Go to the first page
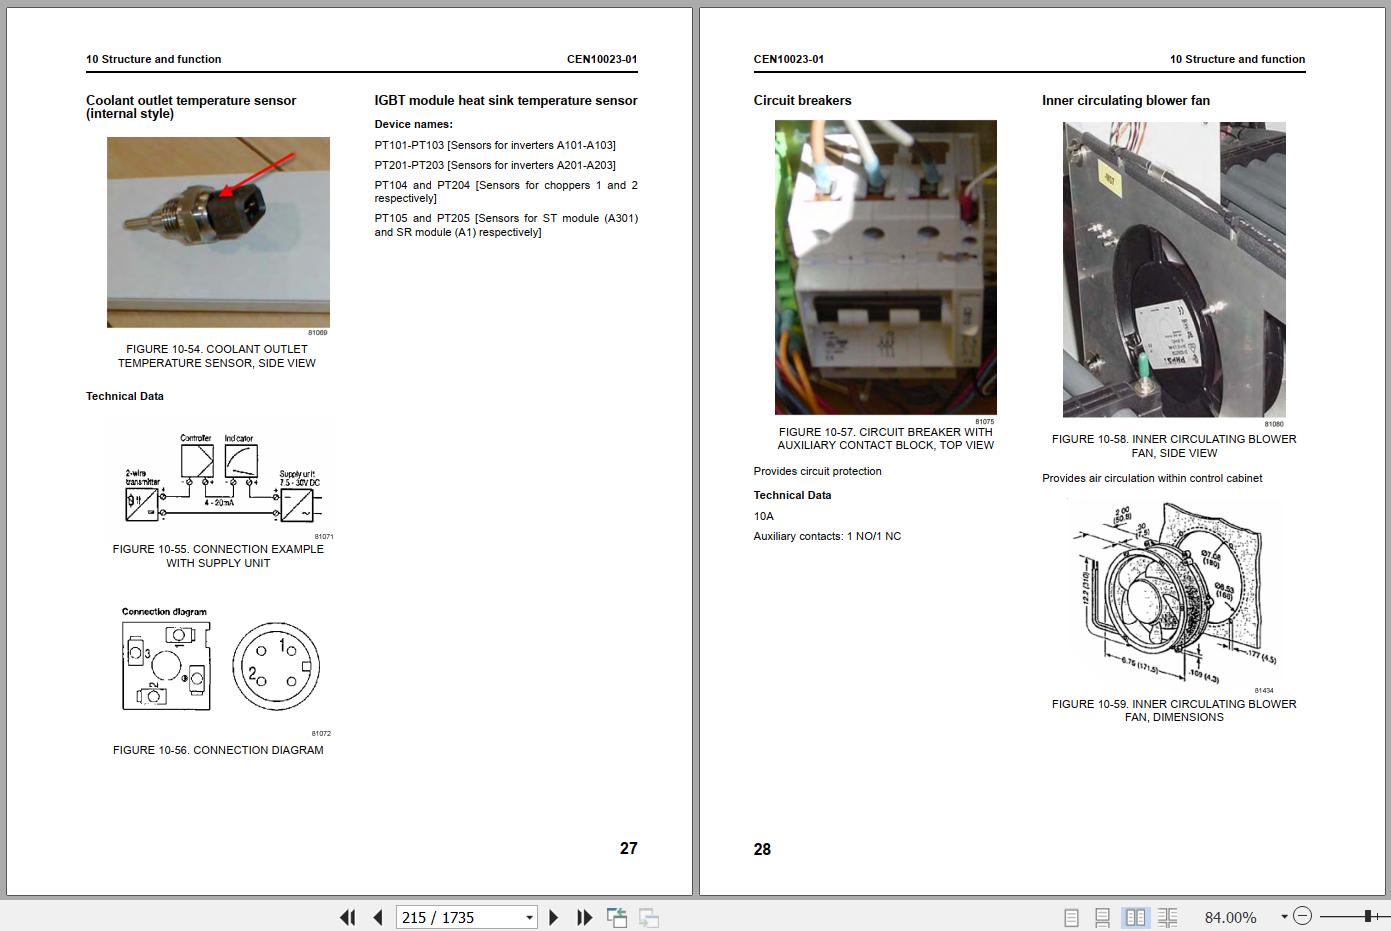The image size is (1391, 931). point(347,917)
